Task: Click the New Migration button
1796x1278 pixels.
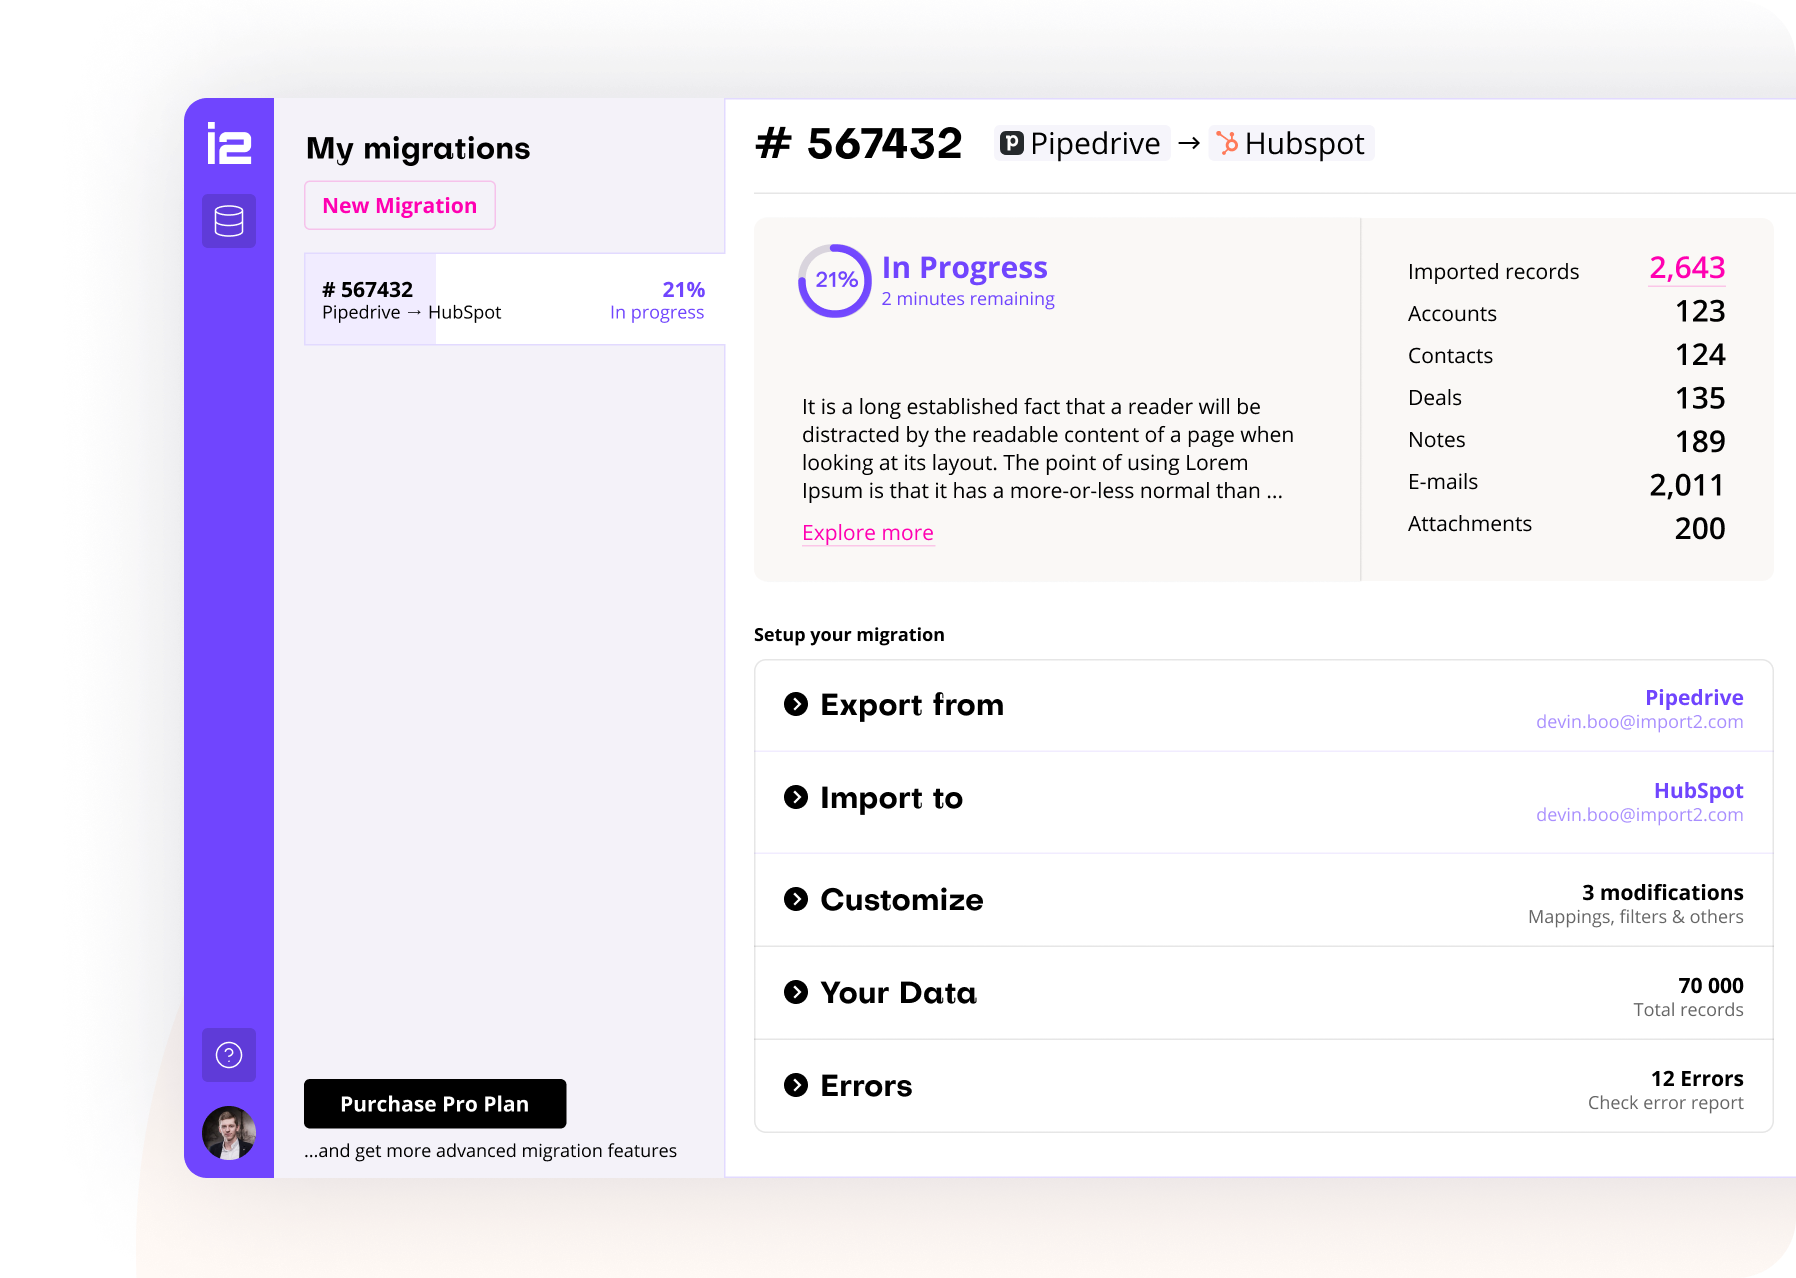Action: click(399, 204)
